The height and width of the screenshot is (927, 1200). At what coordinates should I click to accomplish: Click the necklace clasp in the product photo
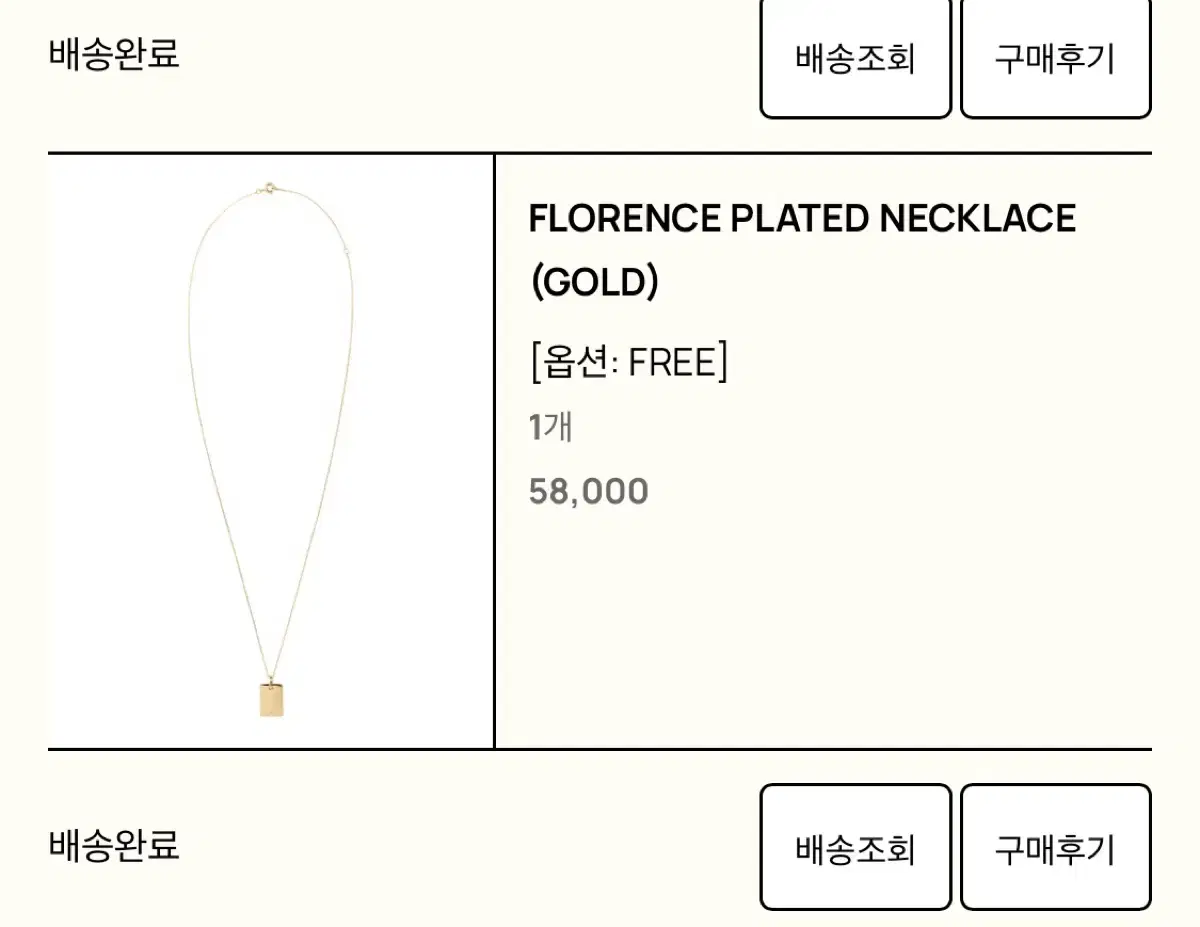click(x=267, y=188)
